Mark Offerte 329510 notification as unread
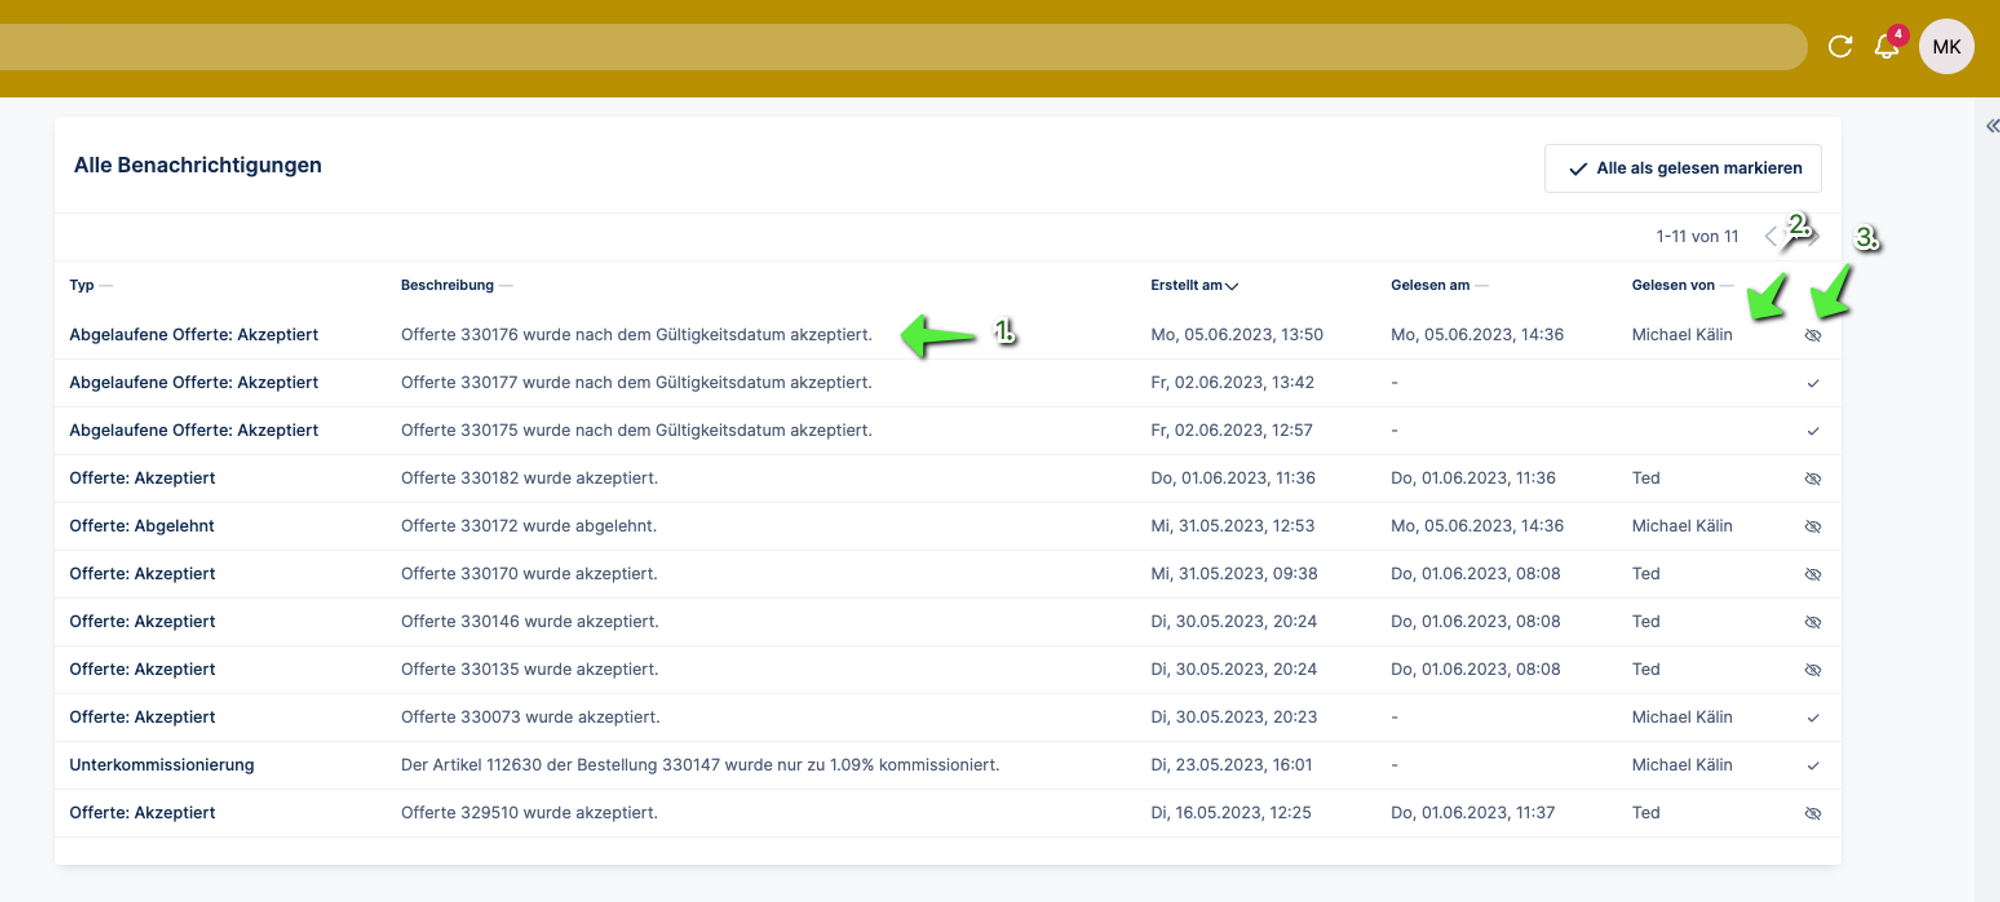Image resolution: width=2000 pixels, height=902 pixels. pos(1813,814)
